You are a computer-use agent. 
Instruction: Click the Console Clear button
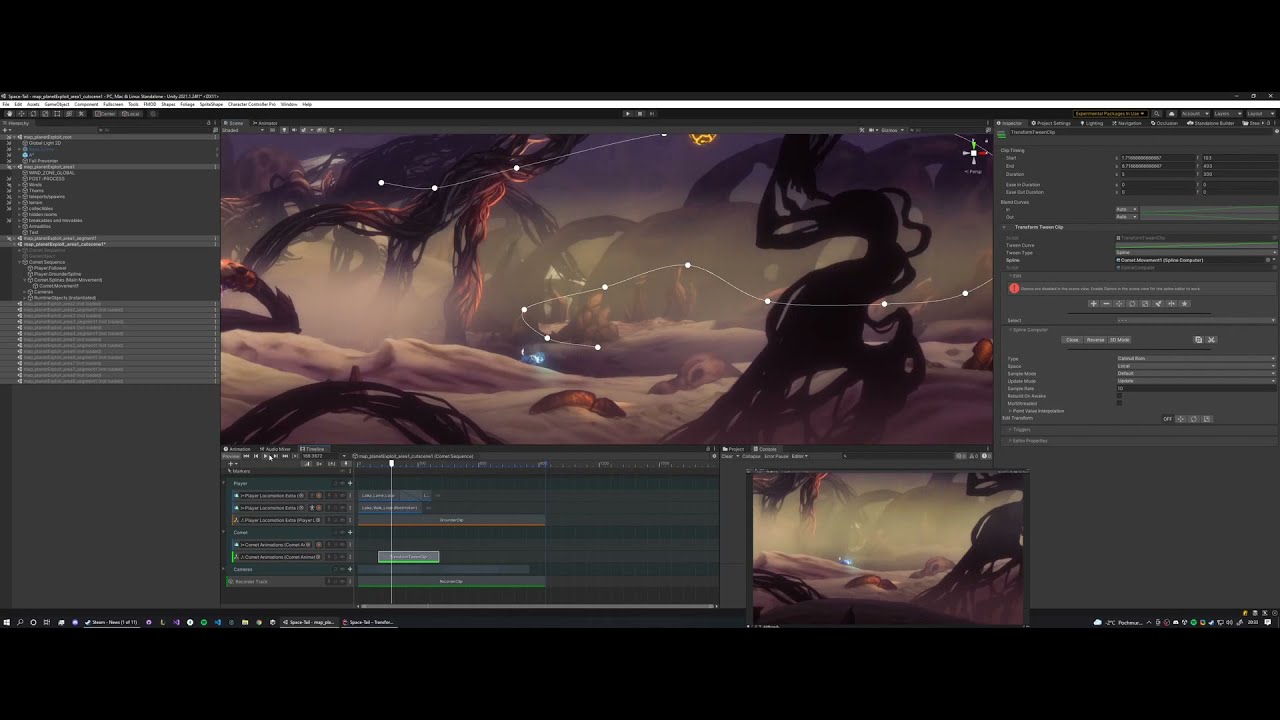(727, 456)
